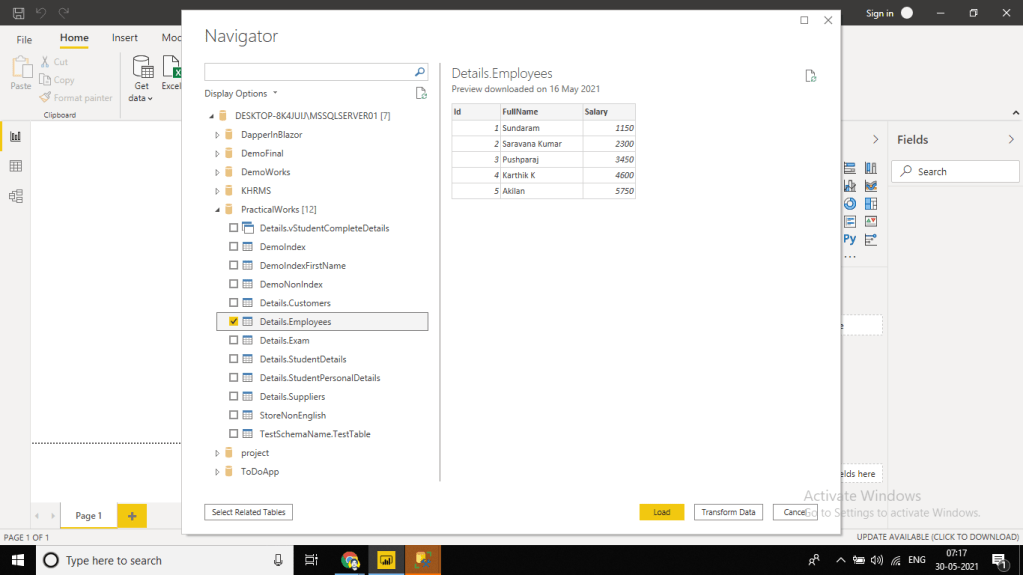
Task: Open the Report view from left sidebar
Action: click(x=15, y=137)
